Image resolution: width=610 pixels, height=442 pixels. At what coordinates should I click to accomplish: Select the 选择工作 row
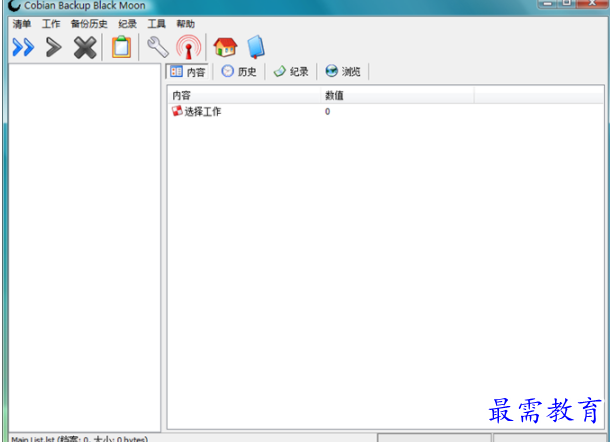pyautogui.click(x=386, y=112)
